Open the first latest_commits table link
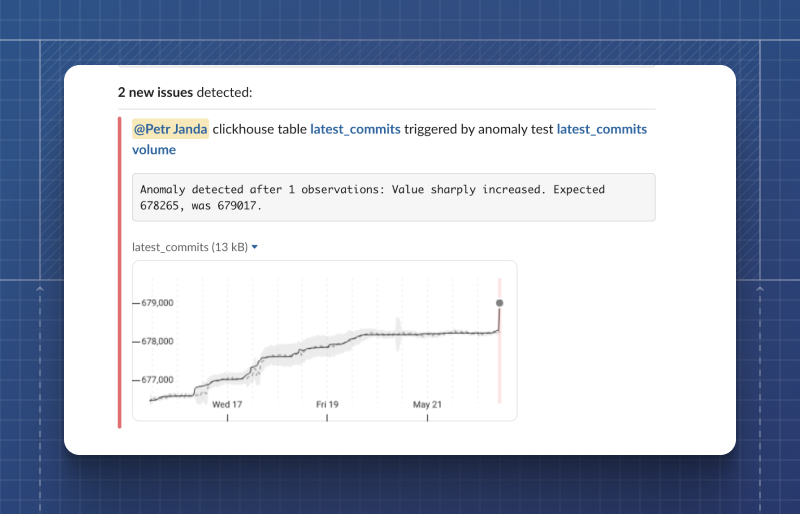The width and height of the screenshot is (800, 514). click(355, 129)
